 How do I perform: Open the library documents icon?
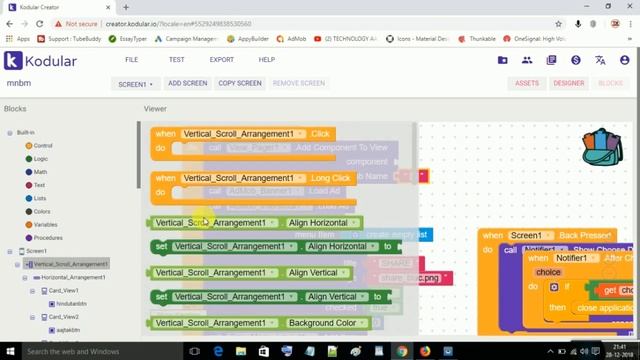[x=551, y=60]
